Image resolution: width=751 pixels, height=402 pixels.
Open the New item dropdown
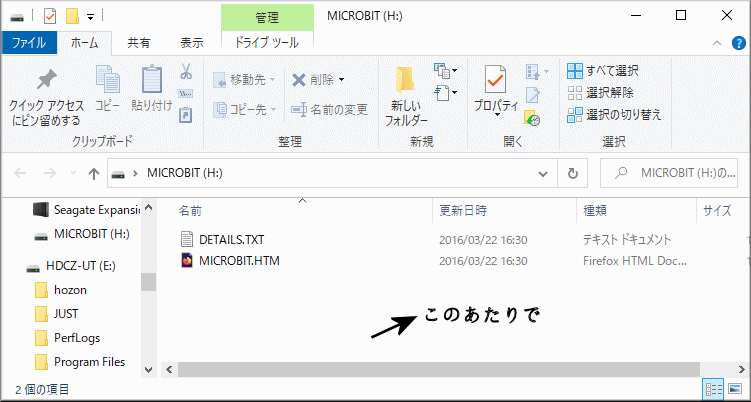point(445,71)
